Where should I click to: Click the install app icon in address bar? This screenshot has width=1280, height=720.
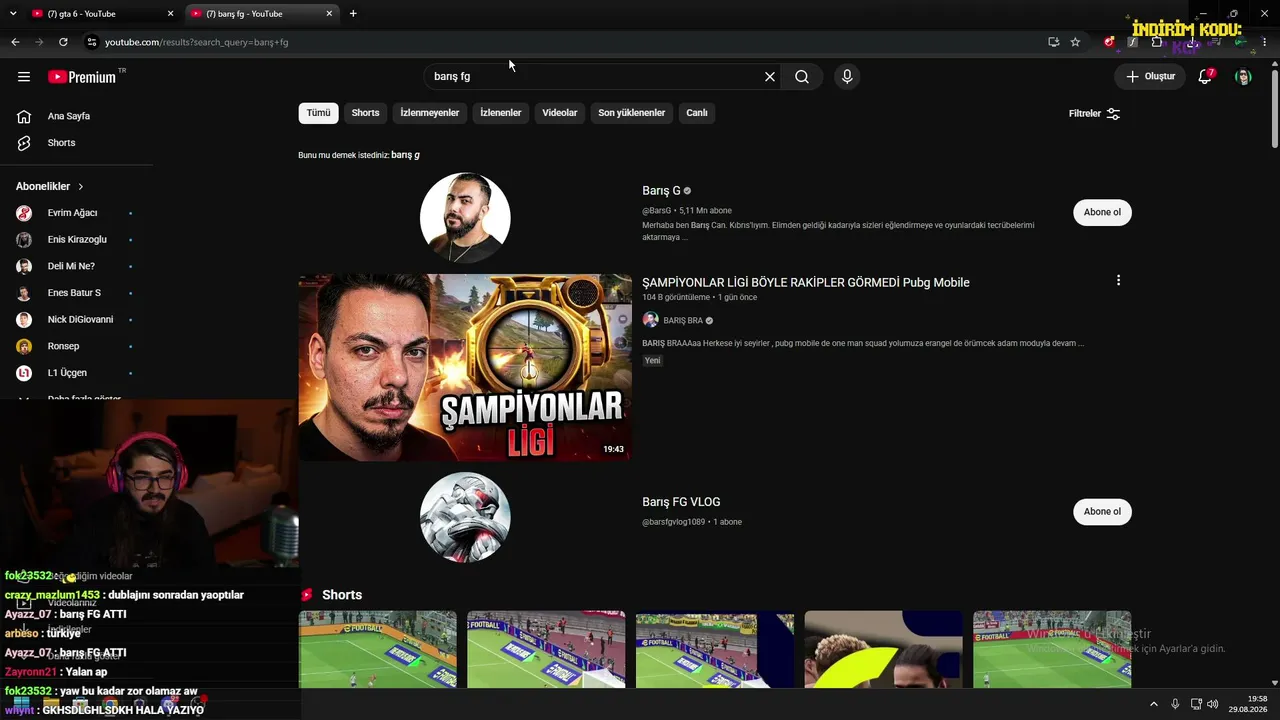click(1053, 42)
